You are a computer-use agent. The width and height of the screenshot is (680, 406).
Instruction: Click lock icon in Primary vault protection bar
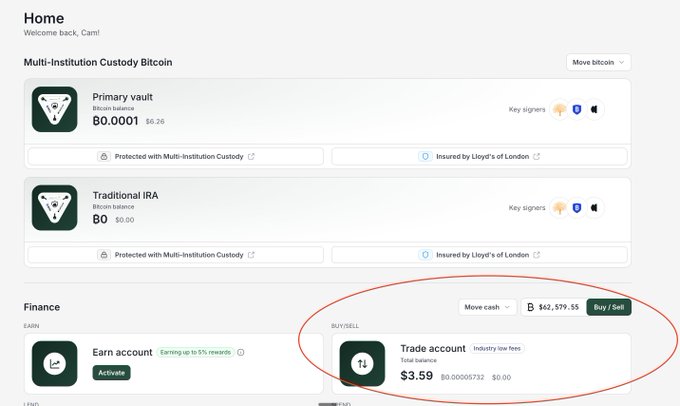104,157
